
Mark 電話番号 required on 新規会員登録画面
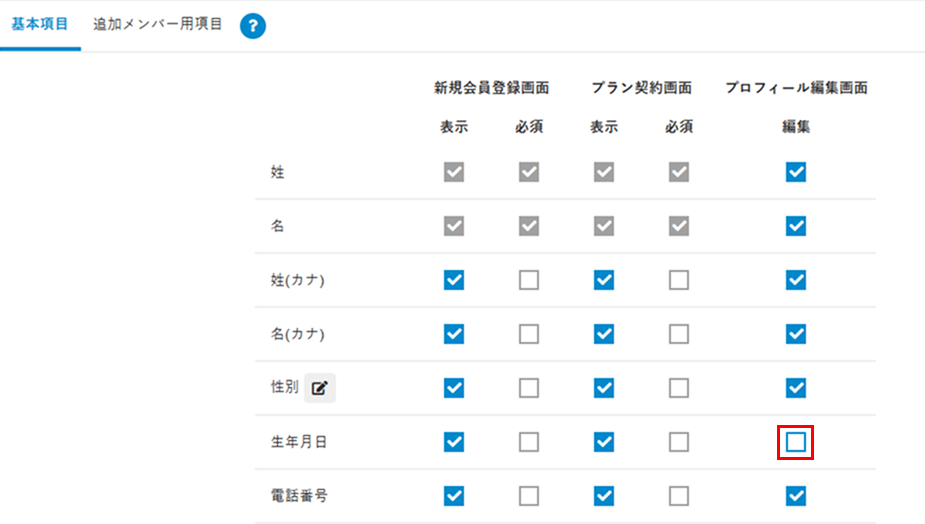pyautogui.click(x=529, y=496)
